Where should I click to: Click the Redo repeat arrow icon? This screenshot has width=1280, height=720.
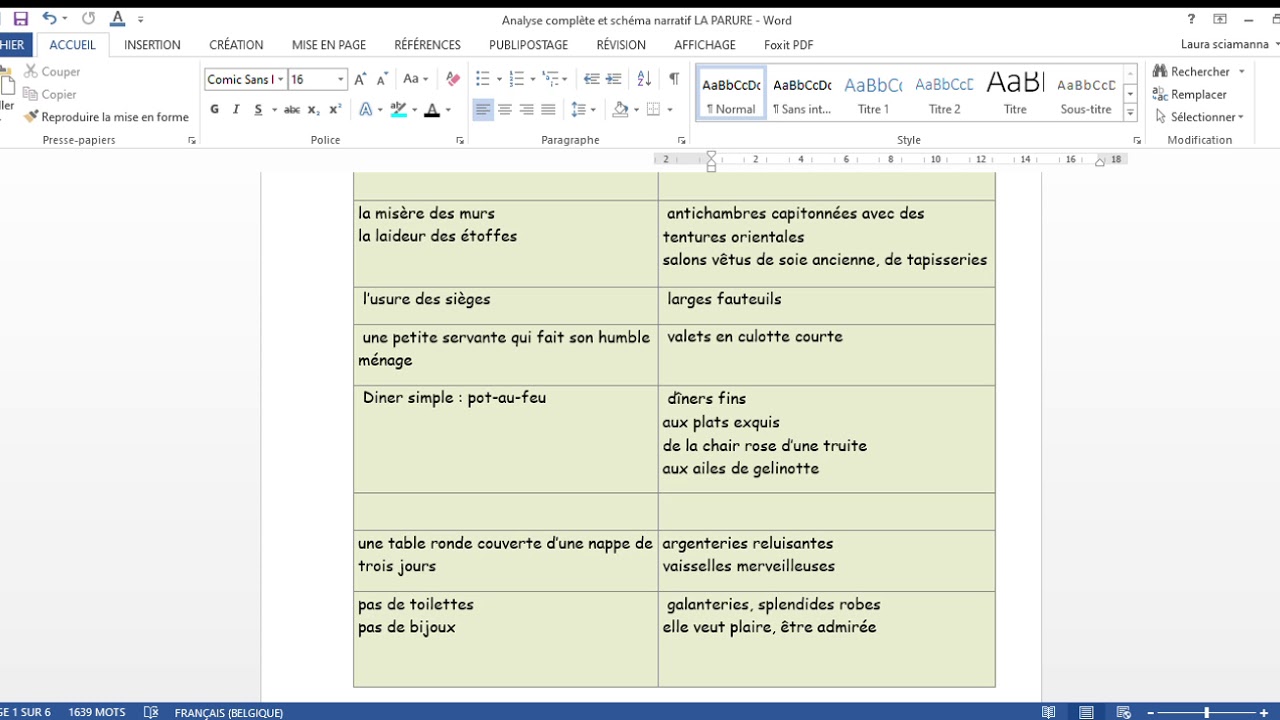point(88,19)
